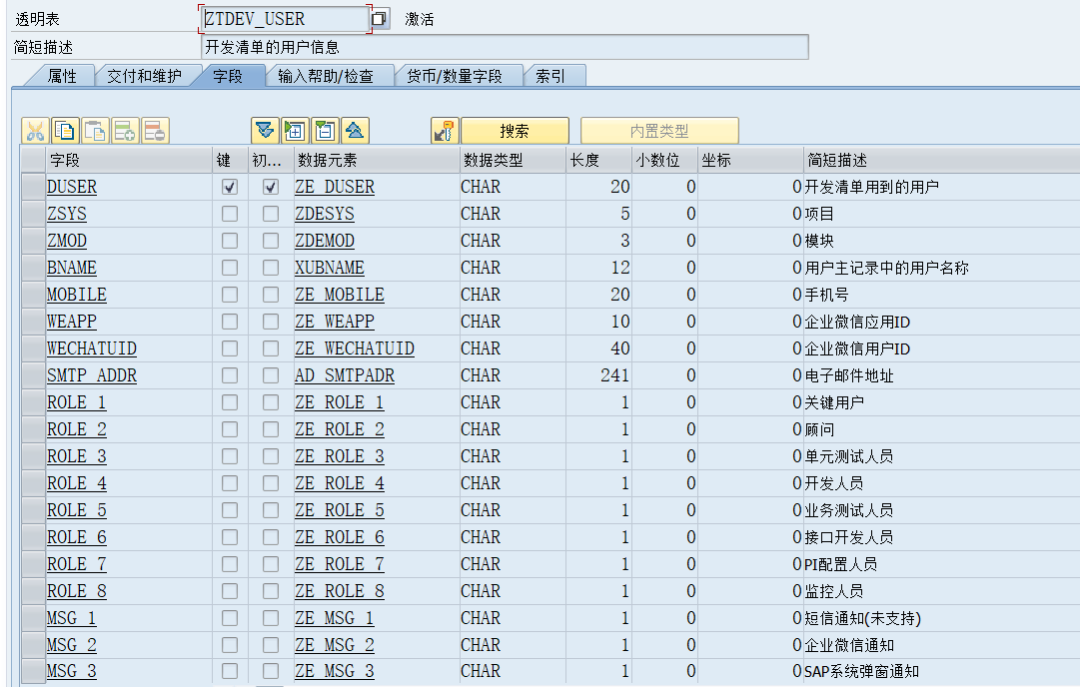The image size is (1080, 687).
Task: Click the Paste clipboard toolbar icon
Action: point(95,130)
